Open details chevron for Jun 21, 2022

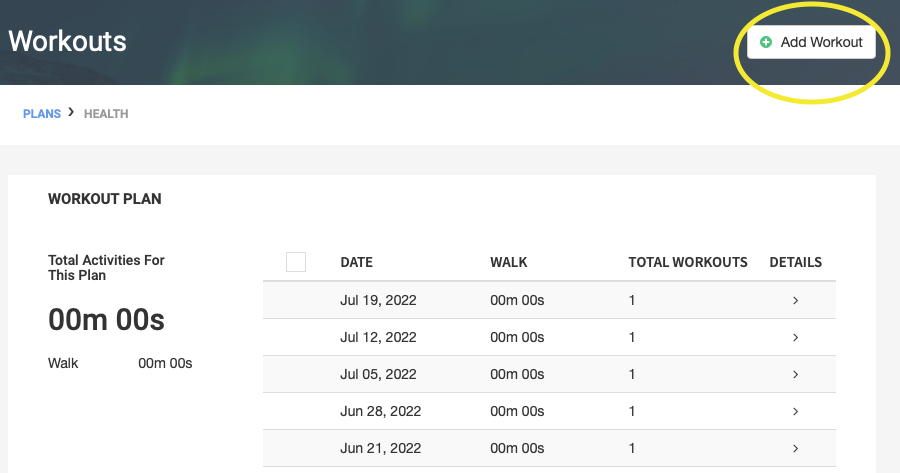click(x=796, y=448)
